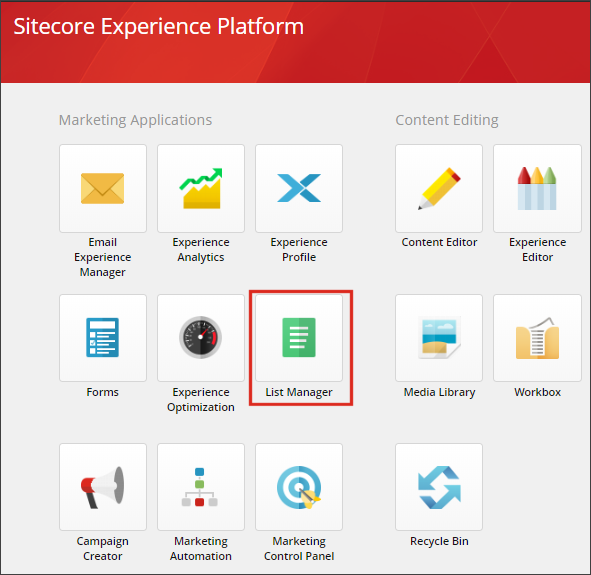Viewport: 591px width, 575px height.
Task: Open Campaign Creator megaphone icon
Action: pos(103,487)
